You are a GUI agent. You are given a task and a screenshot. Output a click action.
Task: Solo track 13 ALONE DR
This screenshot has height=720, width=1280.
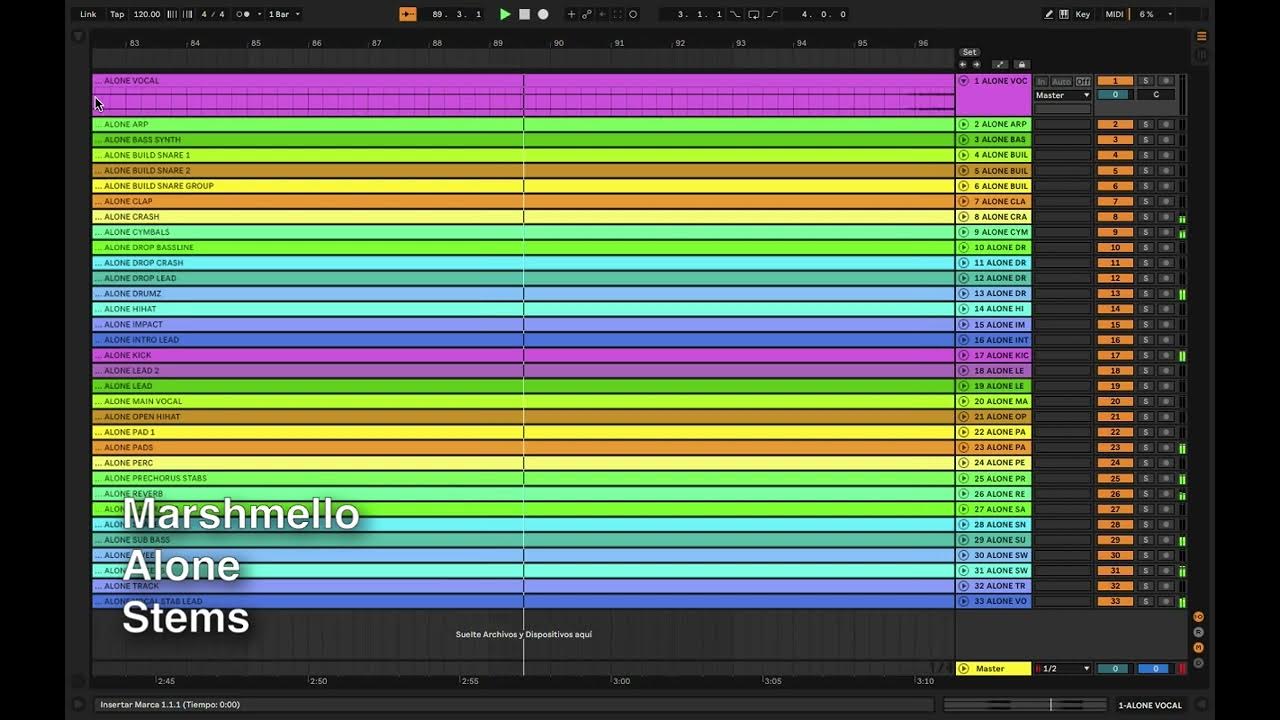[1146, 294]
